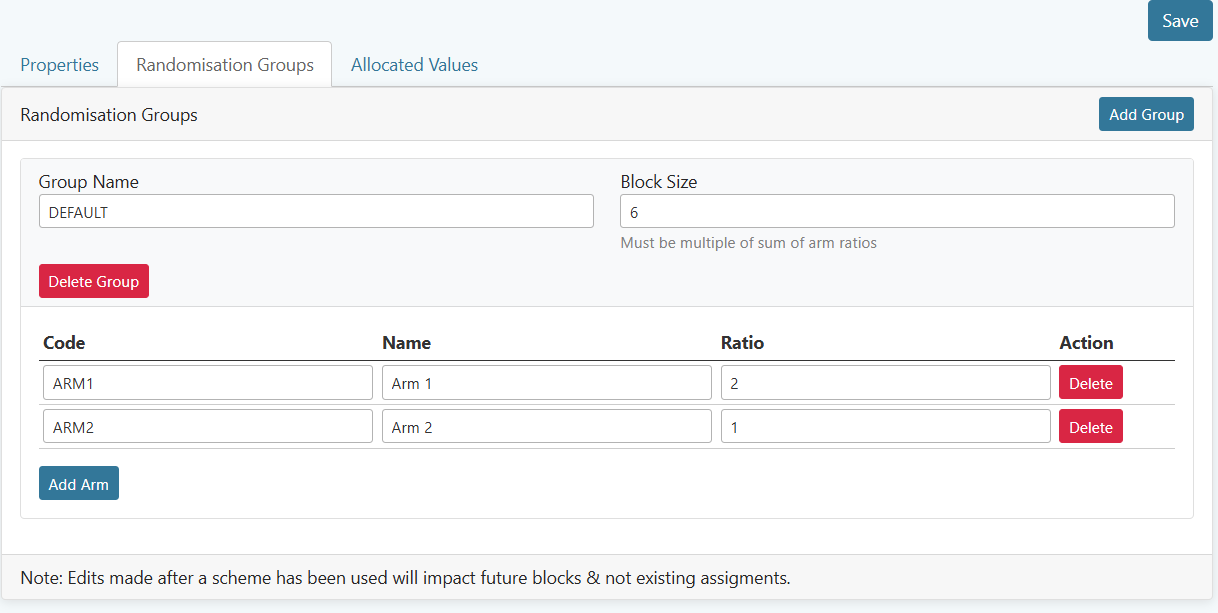Click the Code column header

(64, 342)
